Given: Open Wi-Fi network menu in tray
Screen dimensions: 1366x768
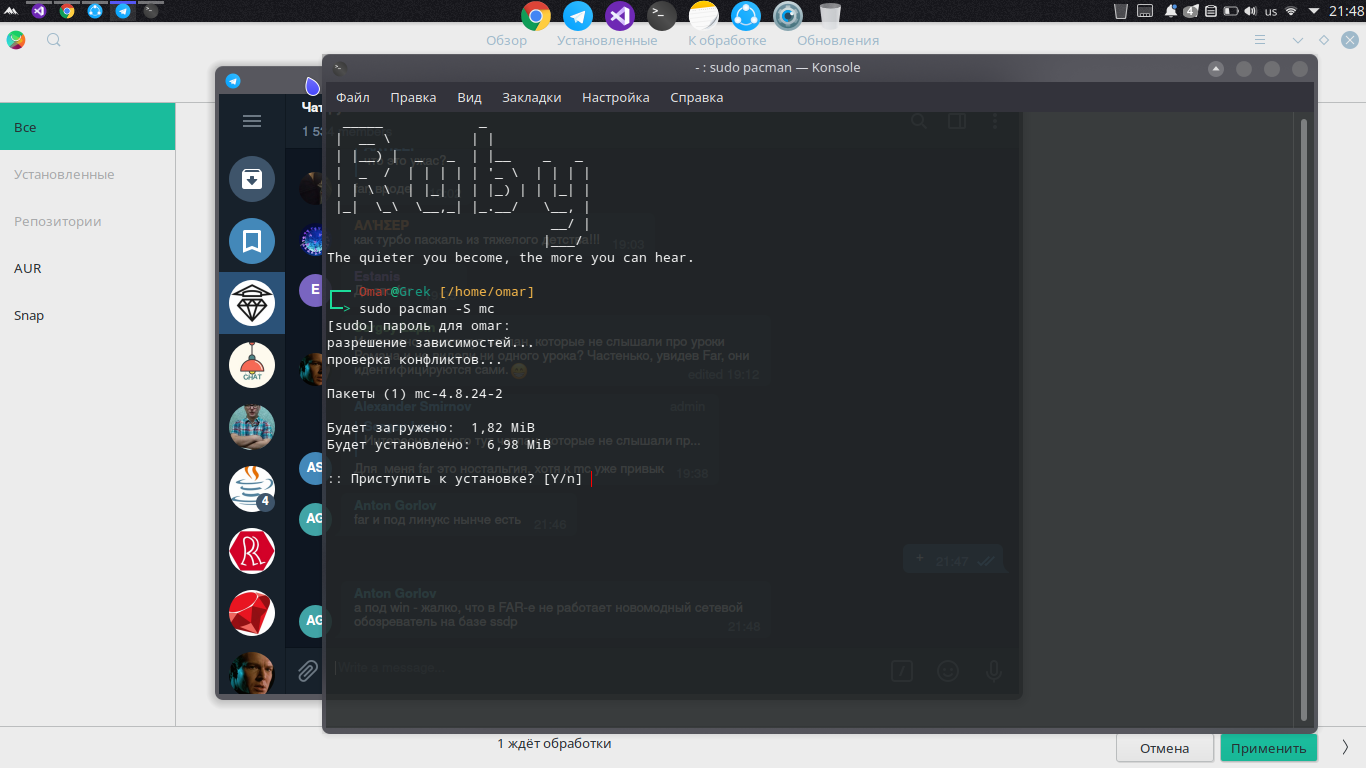Looking at the screenshot, I should [1291, 11].
